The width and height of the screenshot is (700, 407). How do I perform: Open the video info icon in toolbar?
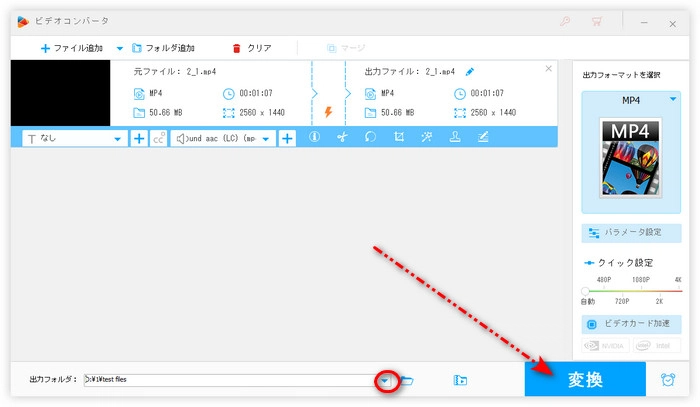point(315,139)
